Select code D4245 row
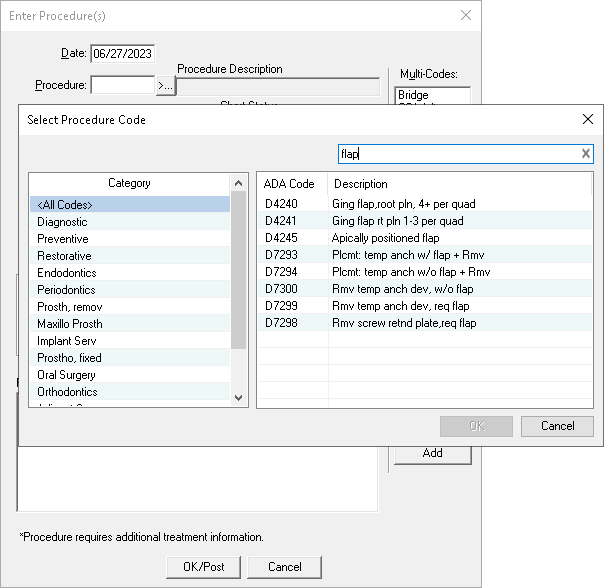 425,237
